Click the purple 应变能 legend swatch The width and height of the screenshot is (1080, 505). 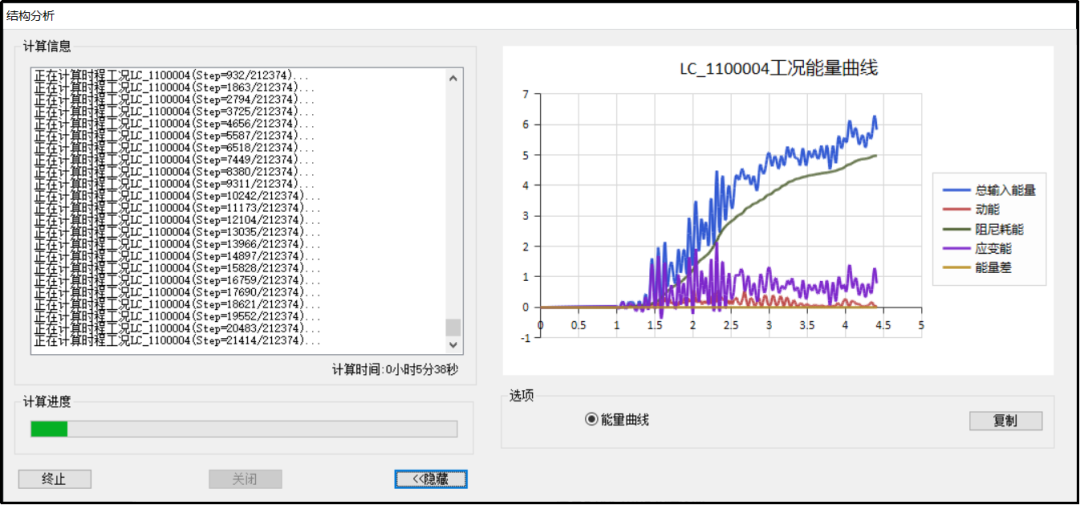point(955,248)
